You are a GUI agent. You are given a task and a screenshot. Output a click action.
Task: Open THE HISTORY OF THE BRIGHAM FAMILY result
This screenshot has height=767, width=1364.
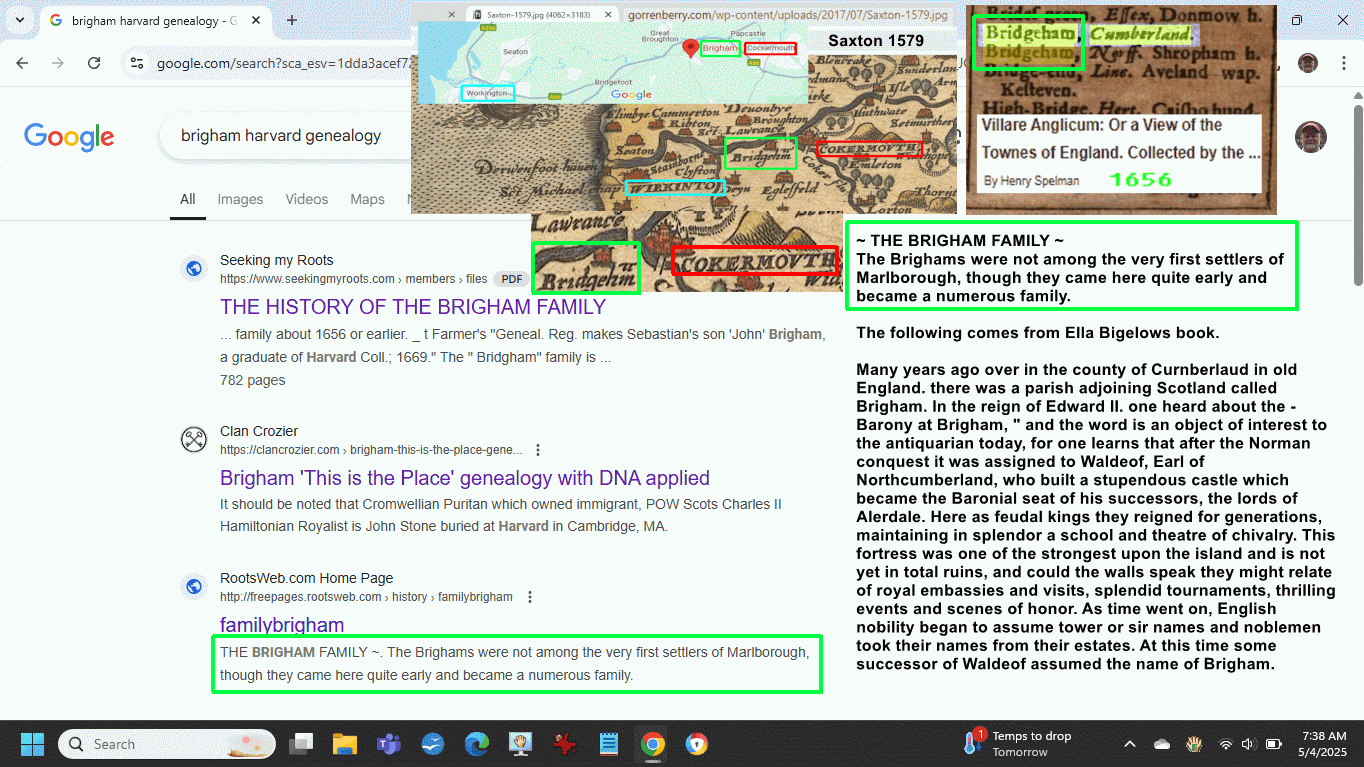tap(413, 306)
